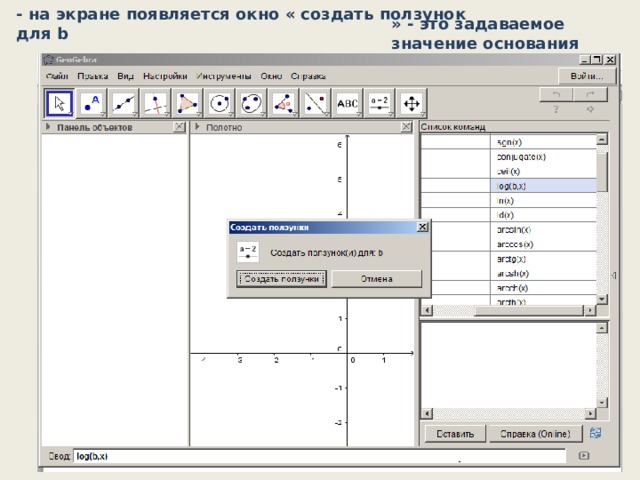The image size is (640, 480).
Task: Close the Панель объектов panel
Action: pyautogui.click(x=179, y=127)
